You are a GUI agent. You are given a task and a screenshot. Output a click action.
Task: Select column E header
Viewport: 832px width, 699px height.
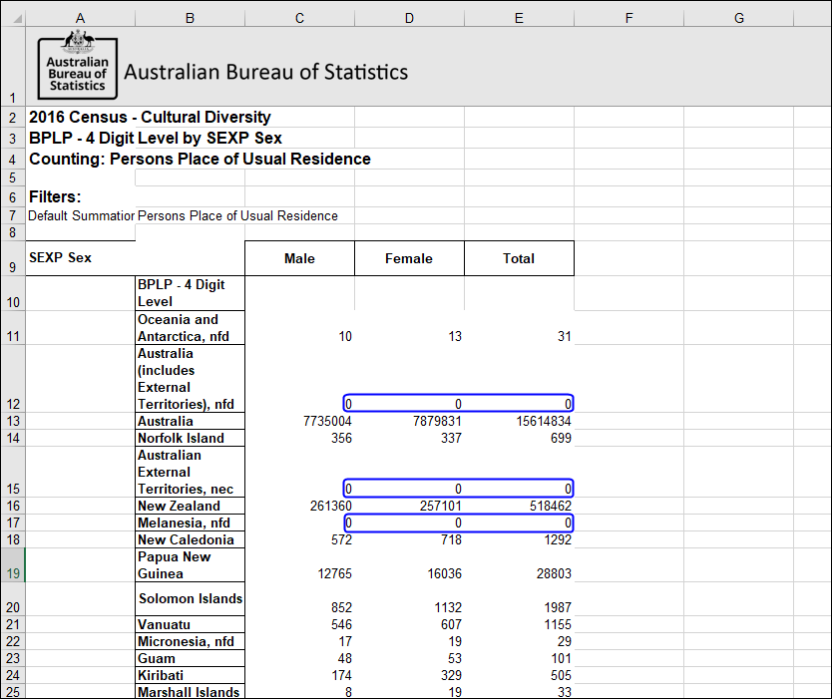[518, 17]
